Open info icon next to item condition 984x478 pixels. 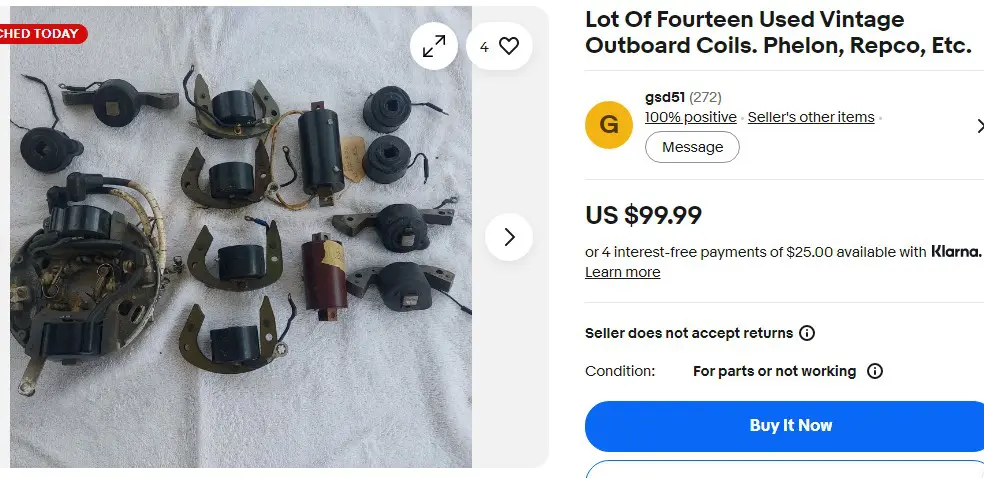point(874,371)
